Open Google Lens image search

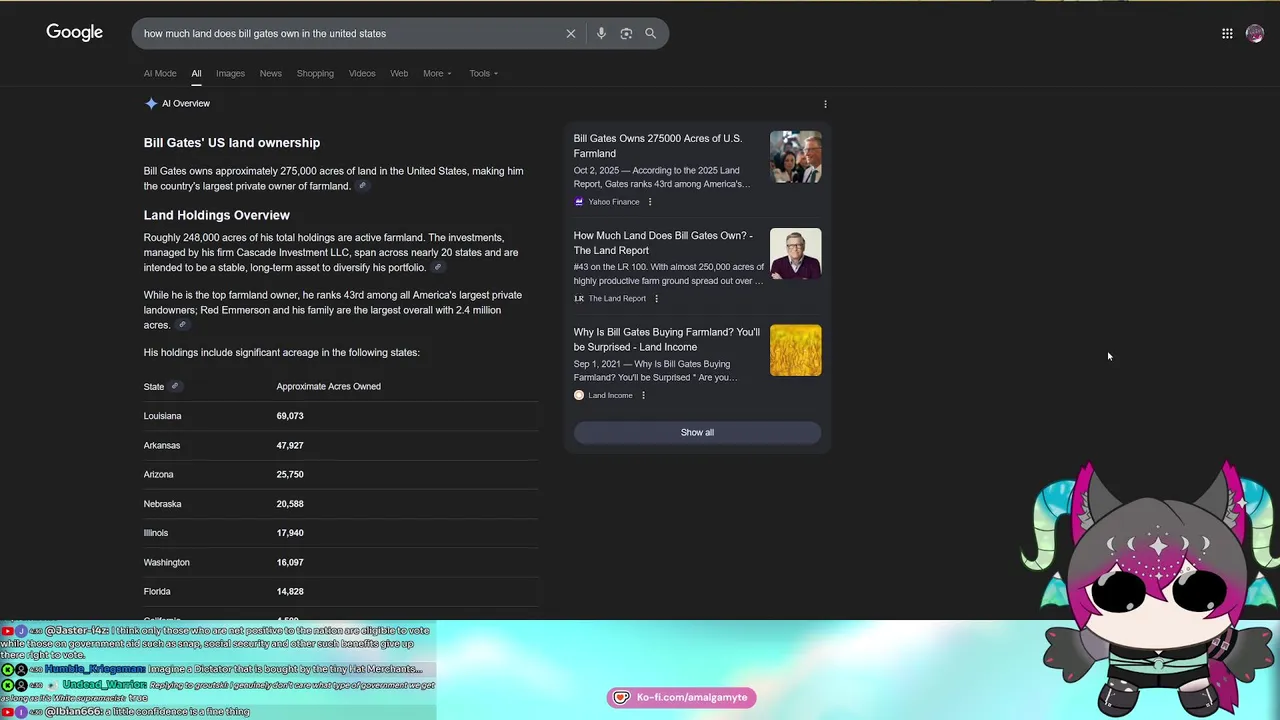click(x=626, y=33)
